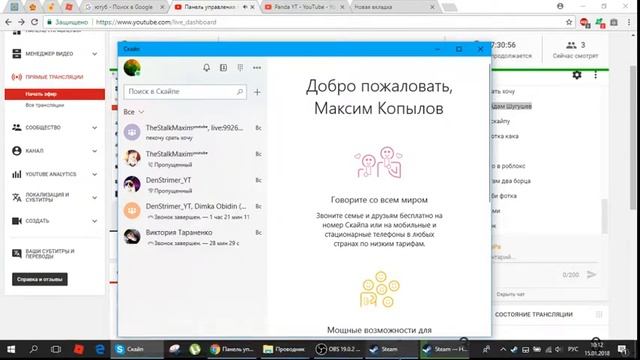Reload the page in Chrome
Image resolution: width=640 pixels, height=360 pixels.
(x=35, y=22)
